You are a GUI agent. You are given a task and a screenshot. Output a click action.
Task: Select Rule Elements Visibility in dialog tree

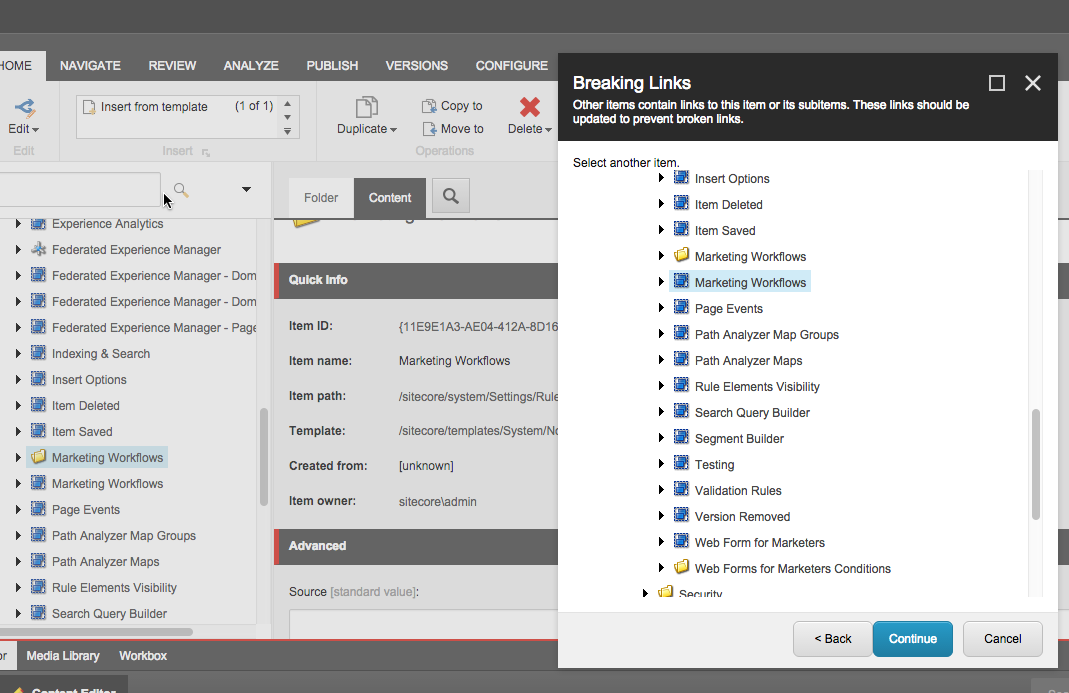coord(757,387)
